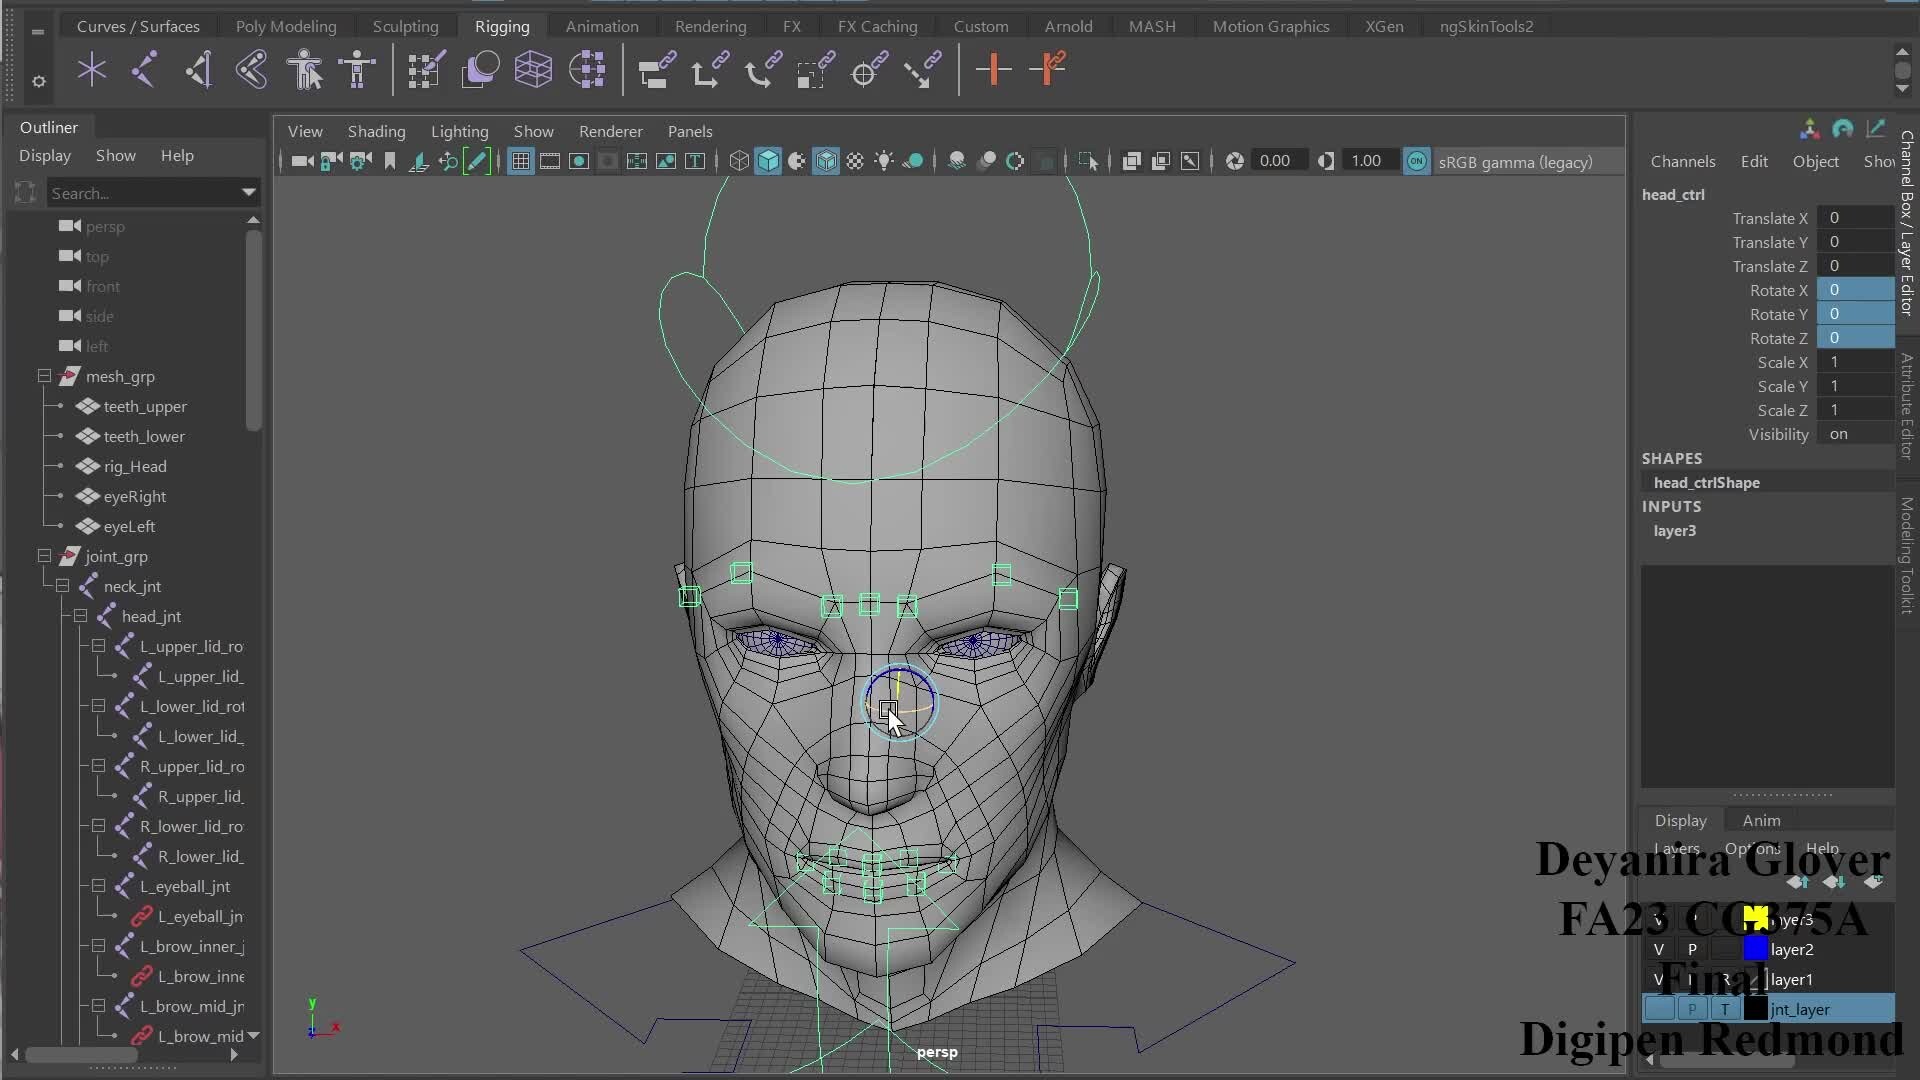Toggle the grid display icon in the viewport toolbar
This screenshot has height=1080, width=1920.
pyautogui.click(x=521, y=161)
